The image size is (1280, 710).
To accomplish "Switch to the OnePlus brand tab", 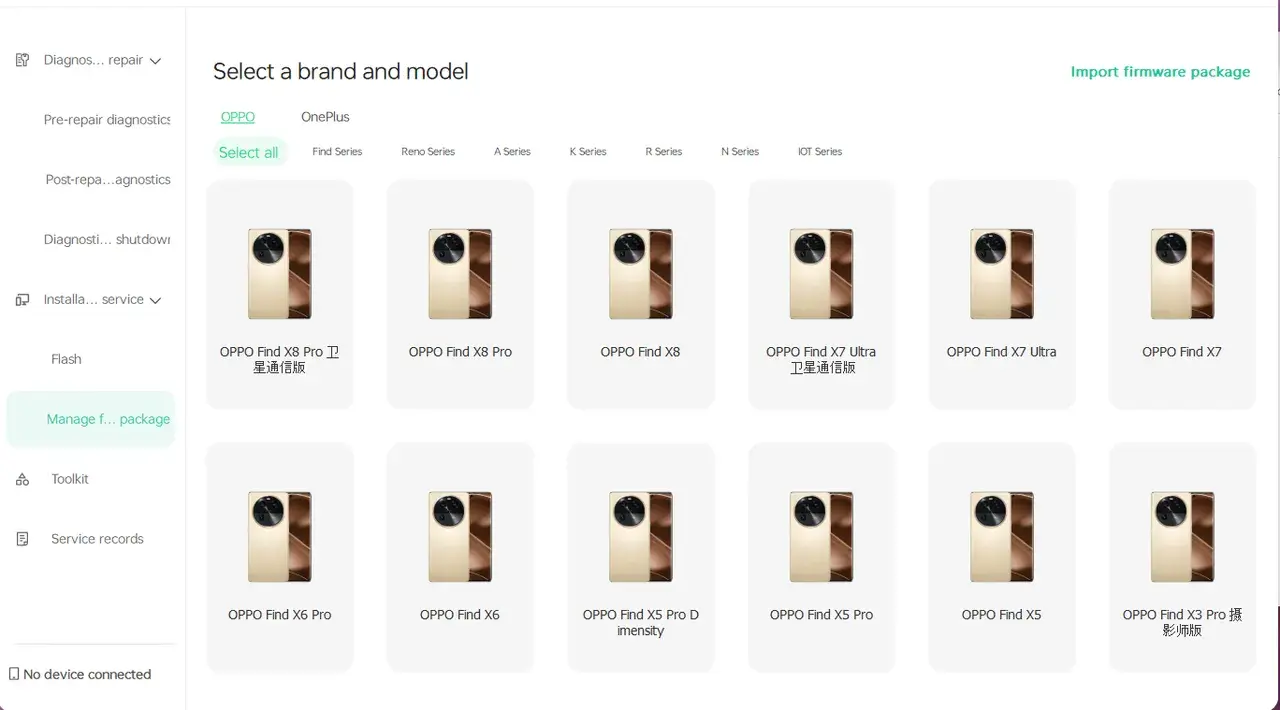I will (x=325, y=117).
